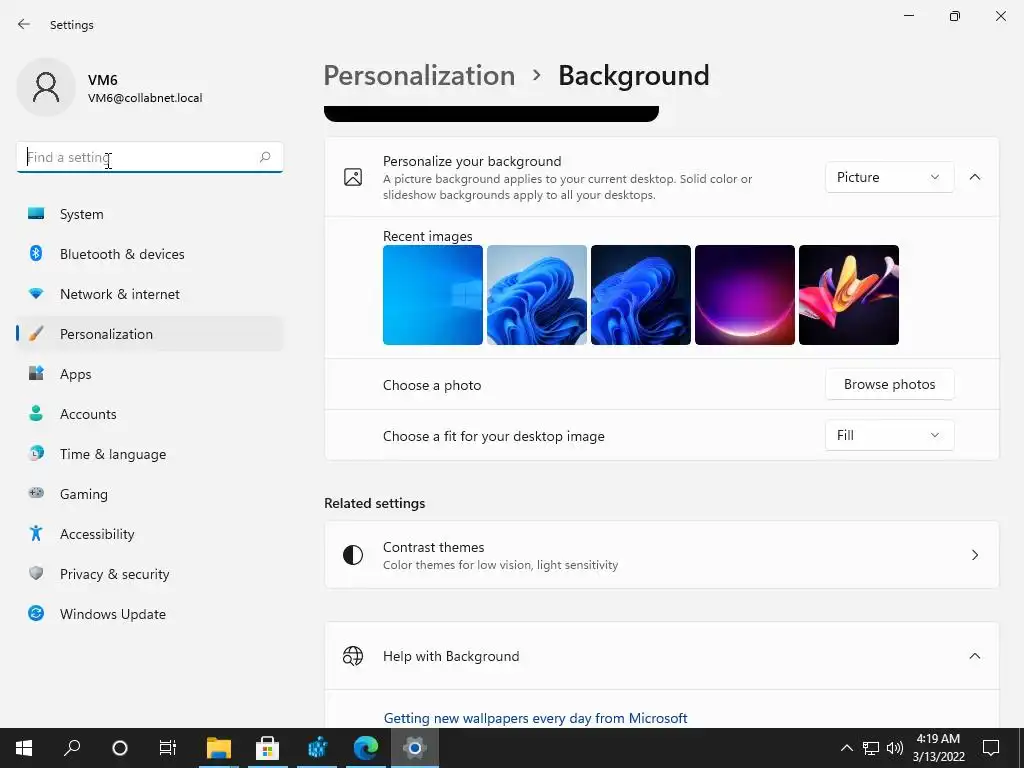This screenshot has width=1024, height=768.
Task: Select the dark Windows 11 bloom wallpaper
Action: tap(640, 295)
